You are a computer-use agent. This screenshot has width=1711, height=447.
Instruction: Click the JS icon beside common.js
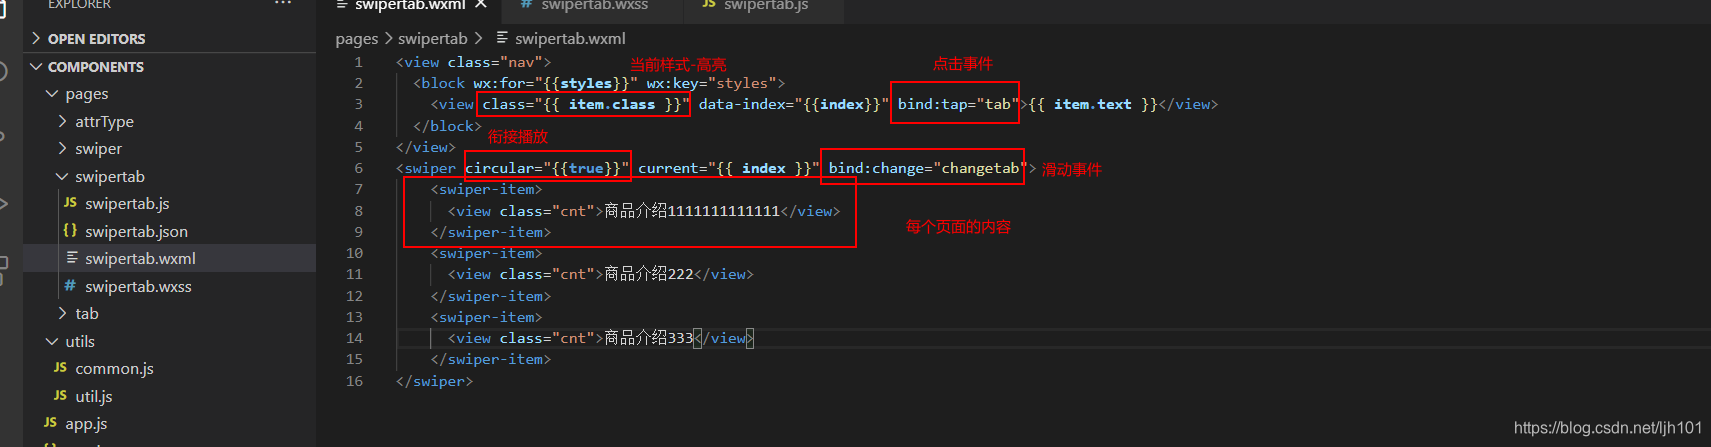click(60, 368)
